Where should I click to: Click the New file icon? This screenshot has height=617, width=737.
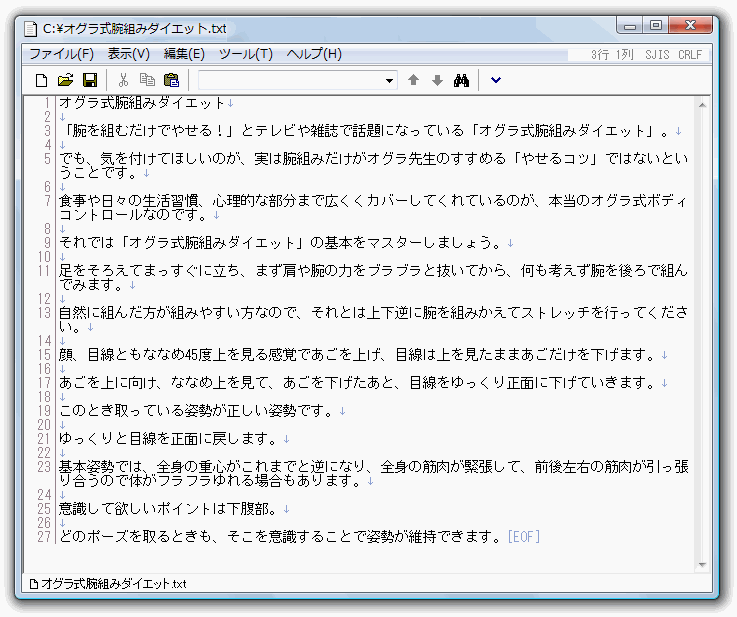tap(41, 80)
